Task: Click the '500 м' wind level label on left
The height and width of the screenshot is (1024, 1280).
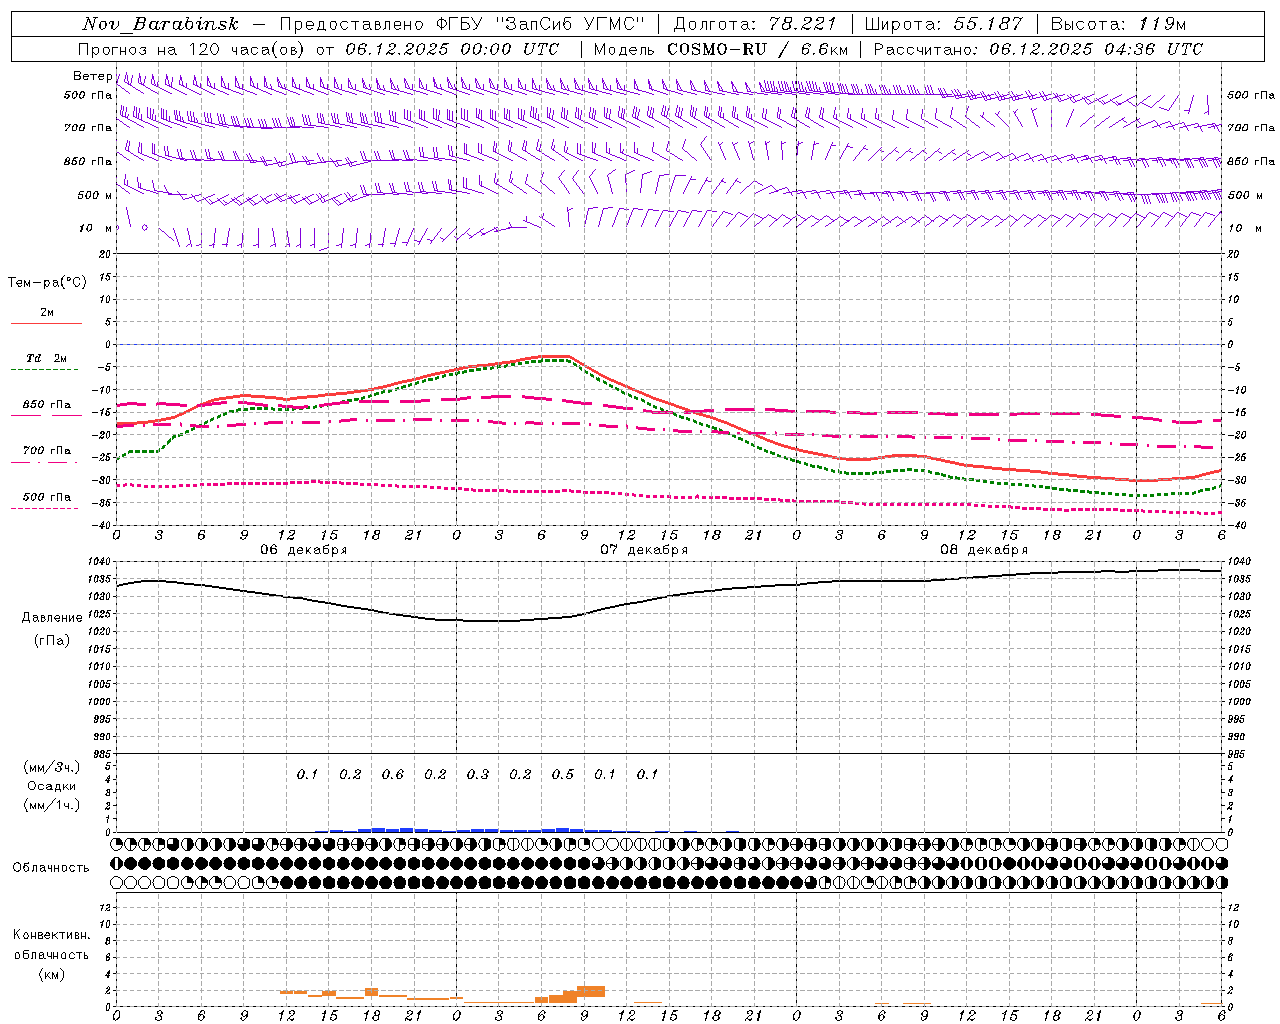Action: (x=95, y=195)
